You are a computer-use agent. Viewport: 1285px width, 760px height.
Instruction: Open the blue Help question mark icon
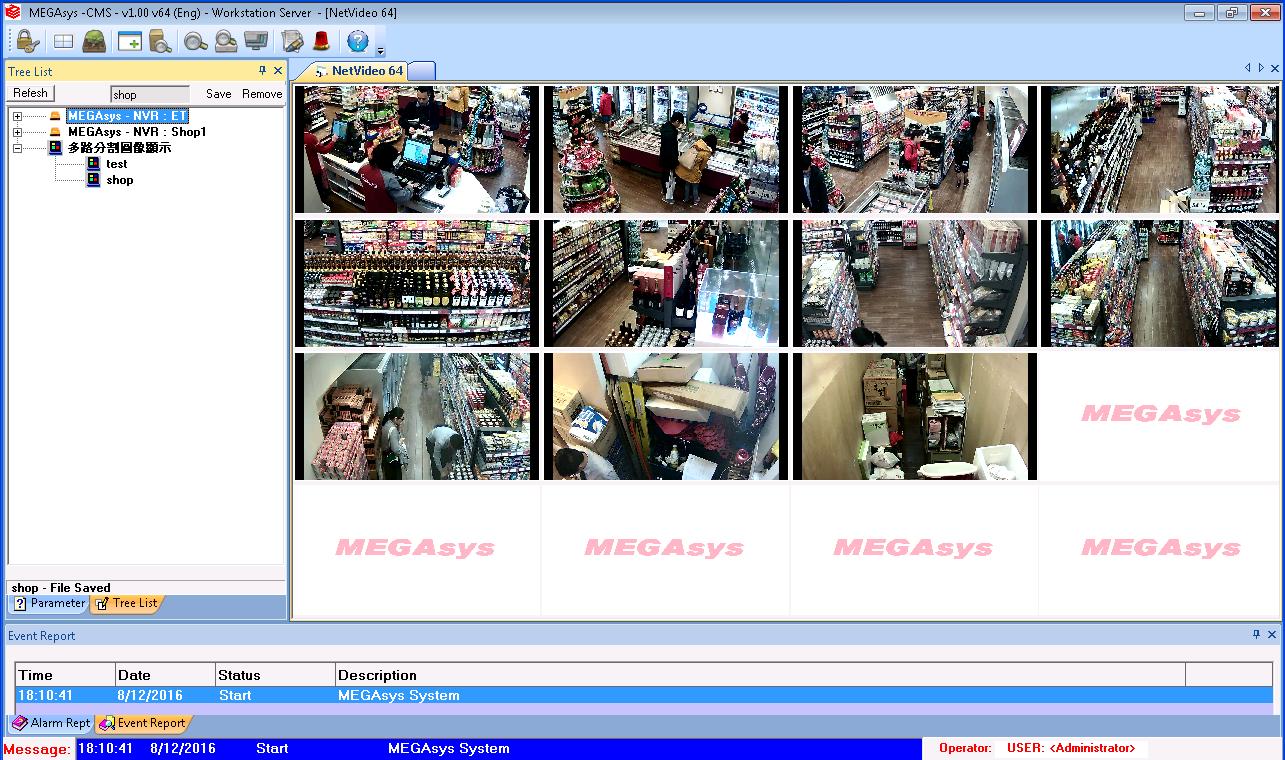(x=357, y=41)
